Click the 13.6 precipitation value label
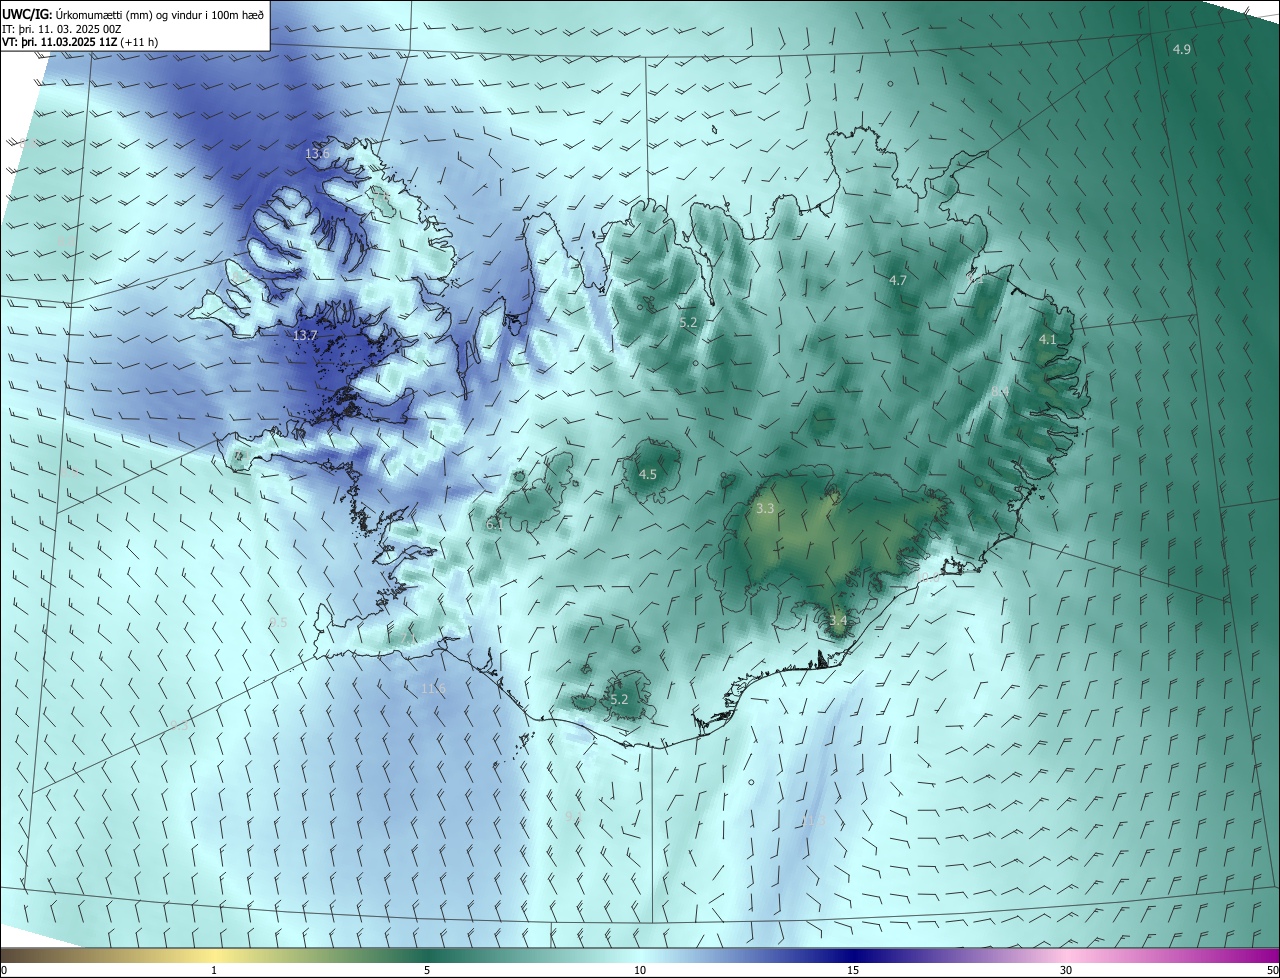Viewport: 1280px width, 978px height. click(317, 154)
